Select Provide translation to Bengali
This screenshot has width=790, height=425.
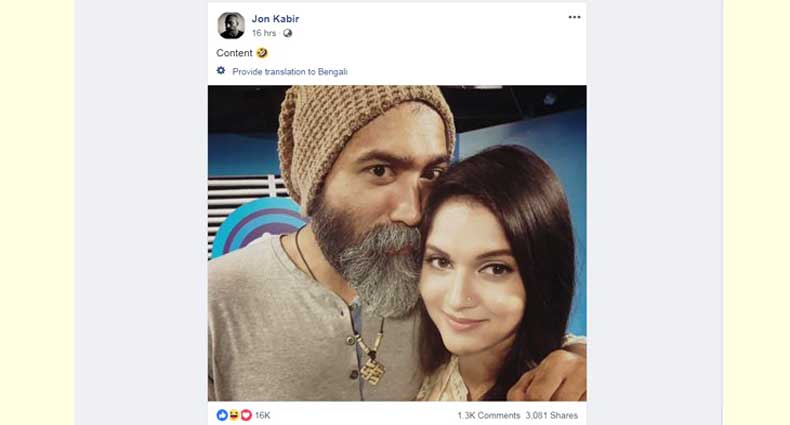[290, 72]
